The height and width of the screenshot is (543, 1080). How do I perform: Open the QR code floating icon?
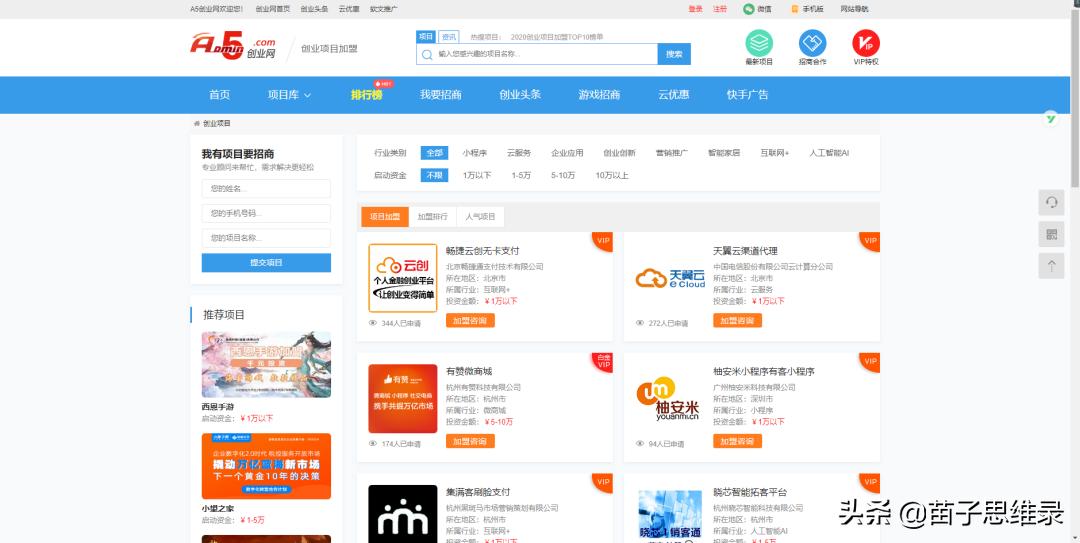(1051, 234)
